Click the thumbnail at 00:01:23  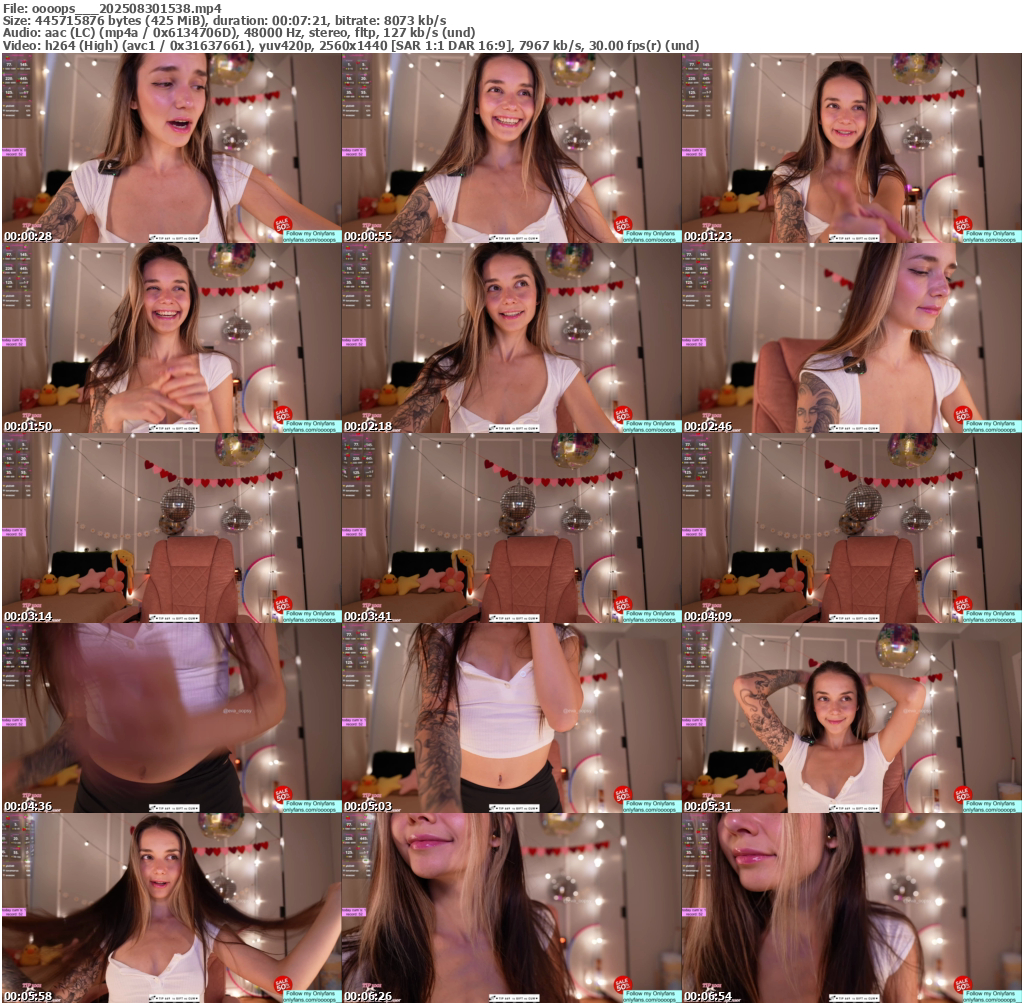(851, 147)
